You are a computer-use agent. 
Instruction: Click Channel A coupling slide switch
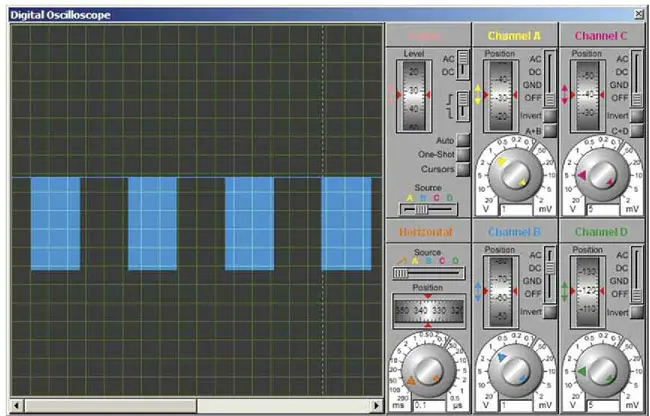coord(549,79)
